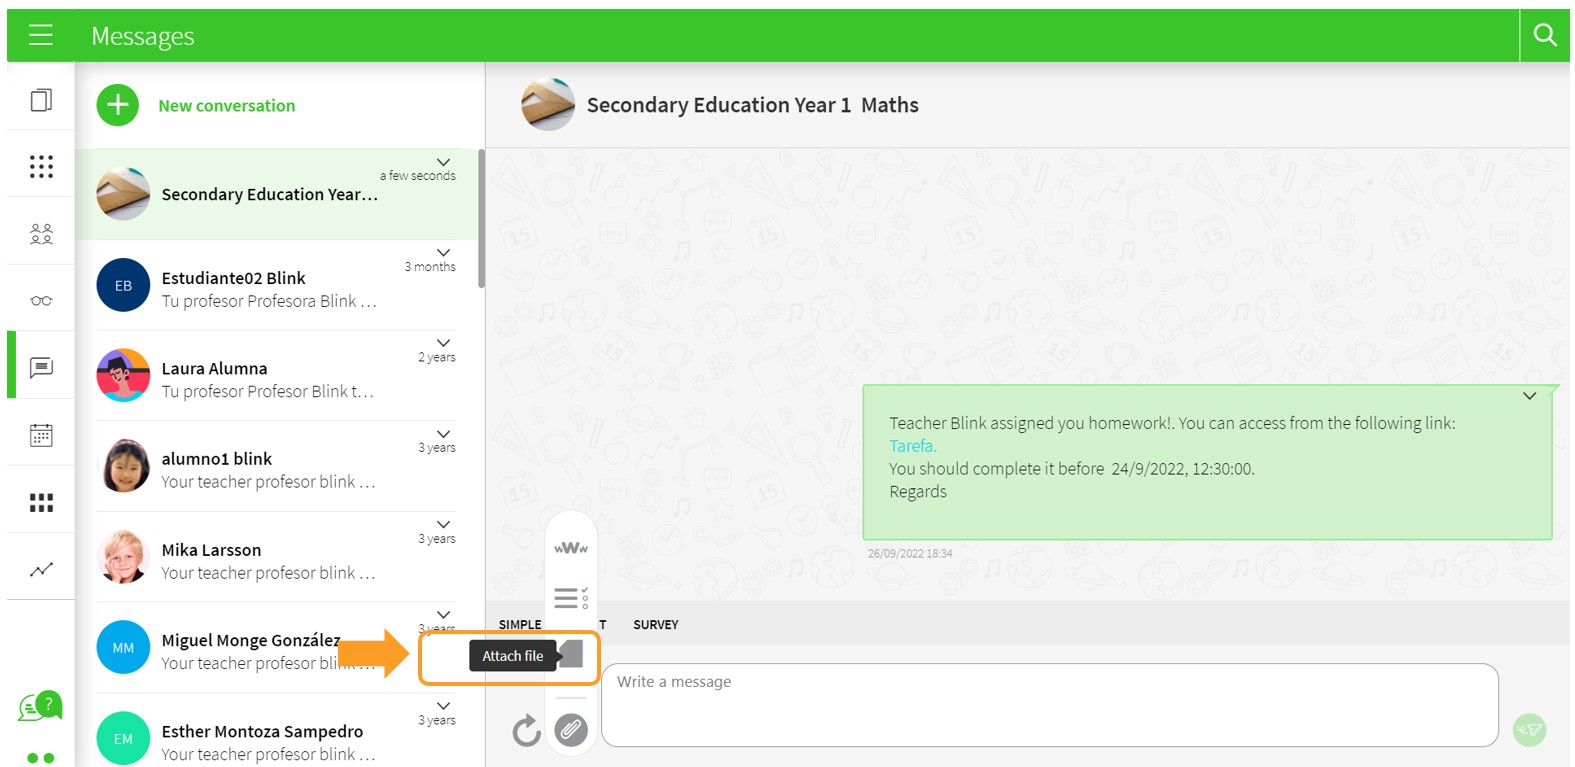Open the statistics line chart sidebar icon
Viewport: 1575px width, 767px height.
pyautogui.click(x=41, y=569)
